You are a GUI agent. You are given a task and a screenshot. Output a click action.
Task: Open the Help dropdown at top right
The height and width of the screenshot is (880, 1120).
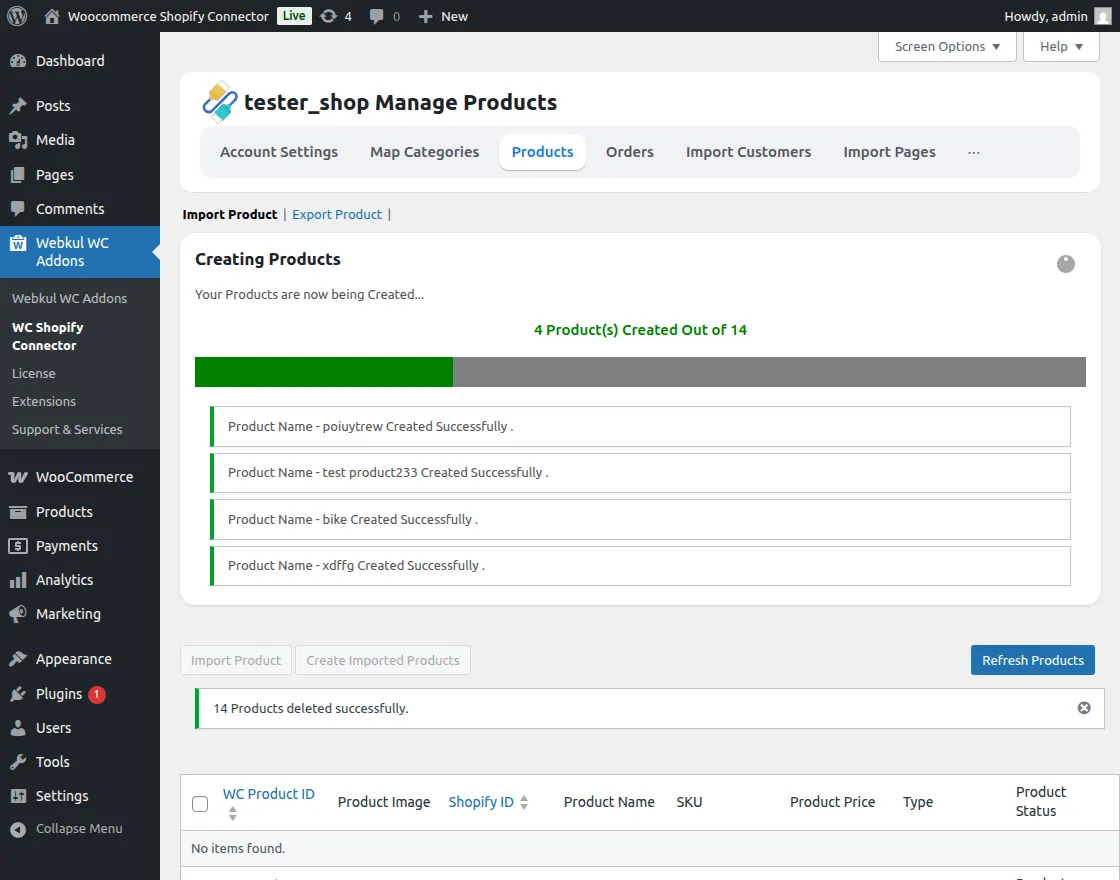click(1060, 46)
